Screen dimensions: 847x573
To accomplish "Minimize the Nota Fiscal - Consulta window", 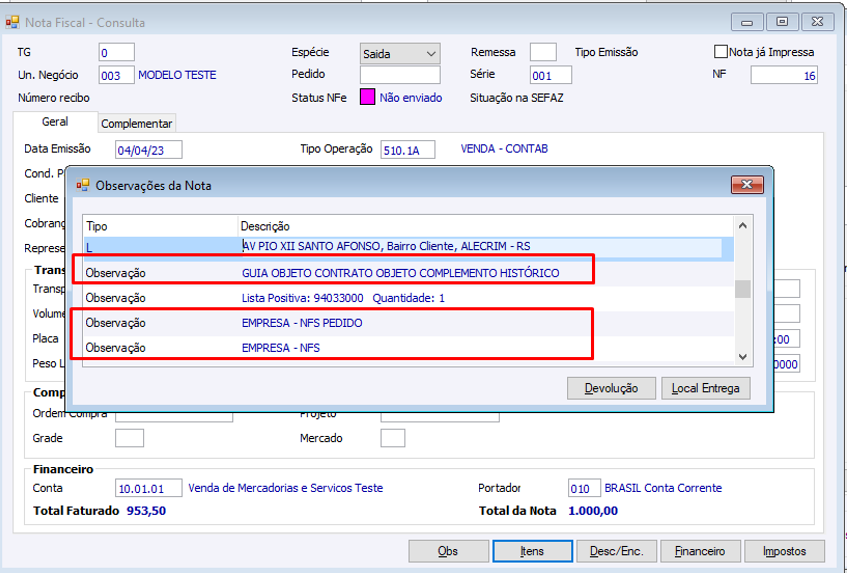I will [x=747, y=22].
